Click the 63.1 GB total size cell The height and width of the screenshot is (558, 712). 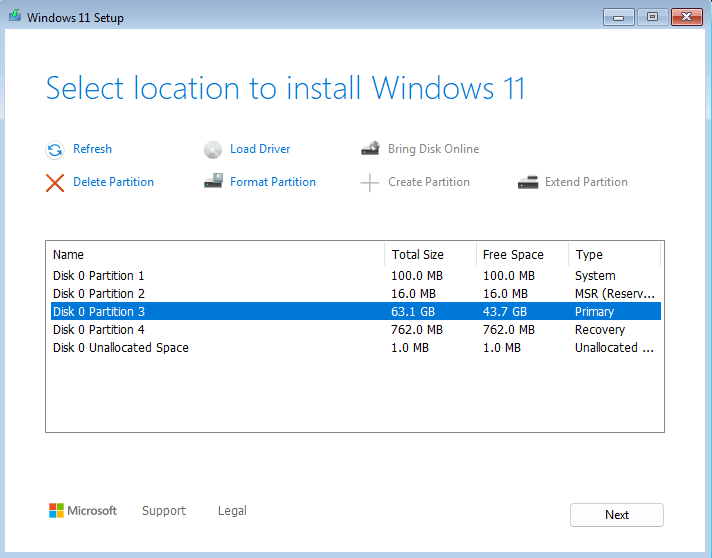(413, 311)
